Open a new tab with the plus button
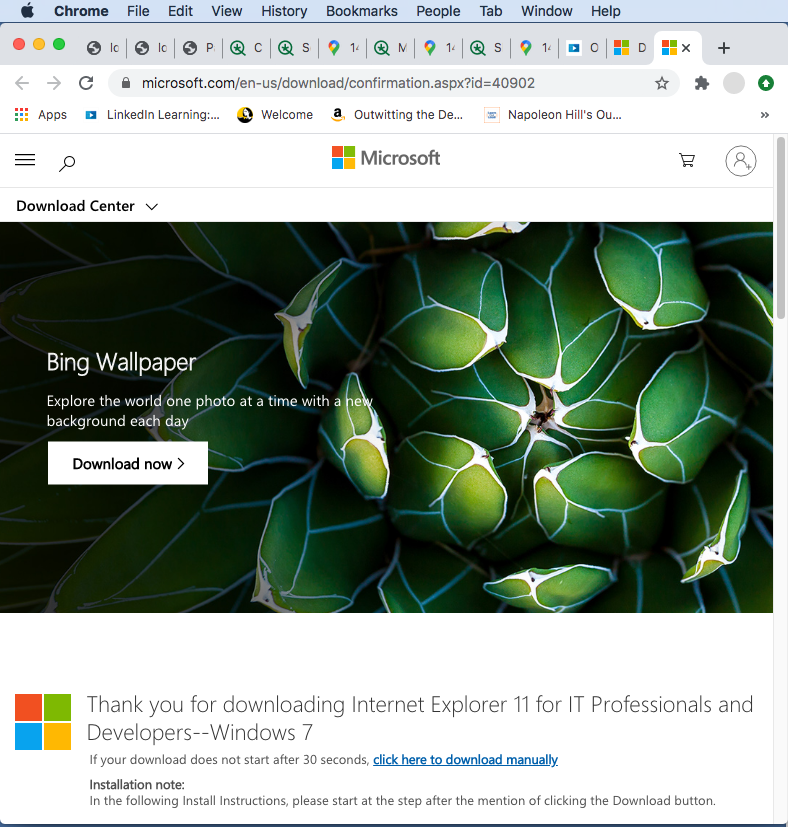The image size is (788, 827). (x=724, y=48)
